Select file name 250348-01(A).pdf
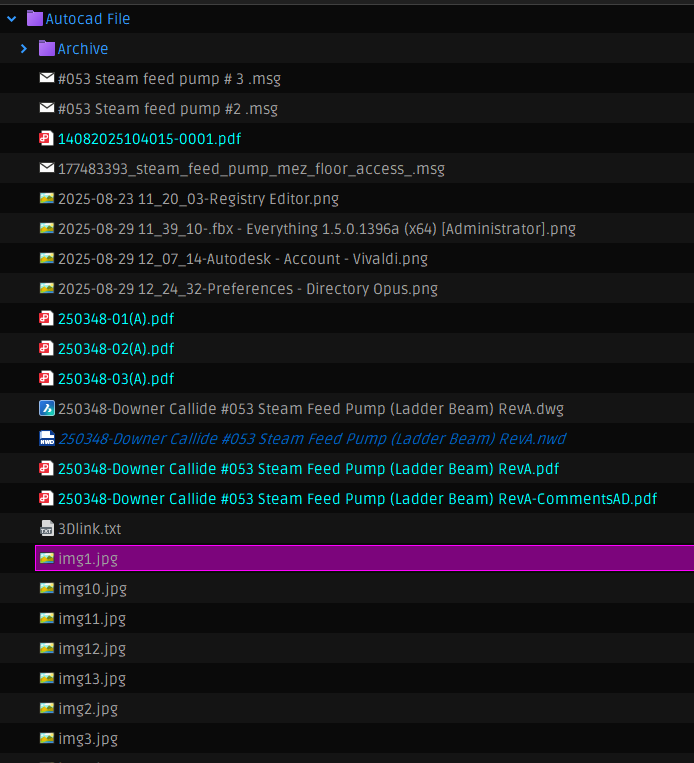 point(116,319)
